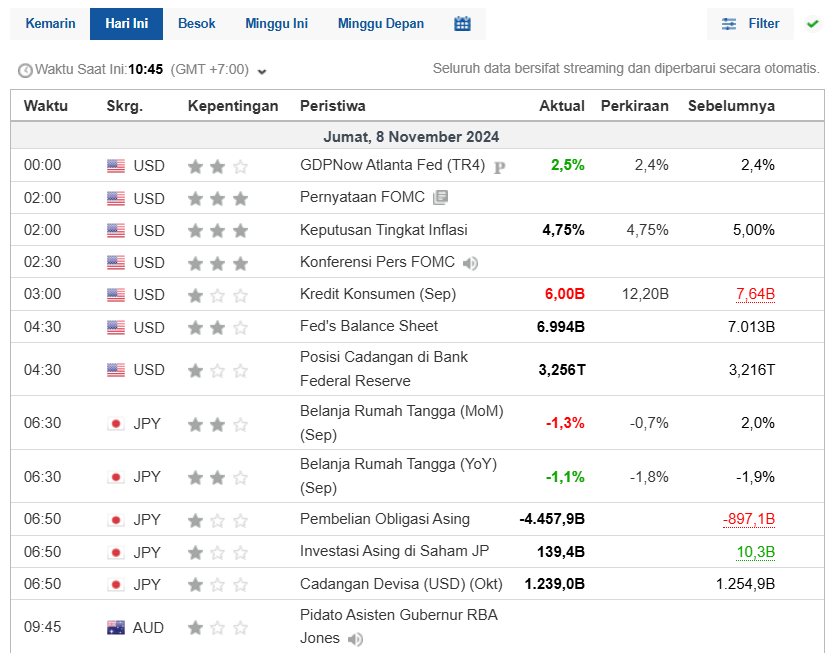Click the preliminary P icon next to GDPNow
The image size is (826, 653).
coord(498,166)
